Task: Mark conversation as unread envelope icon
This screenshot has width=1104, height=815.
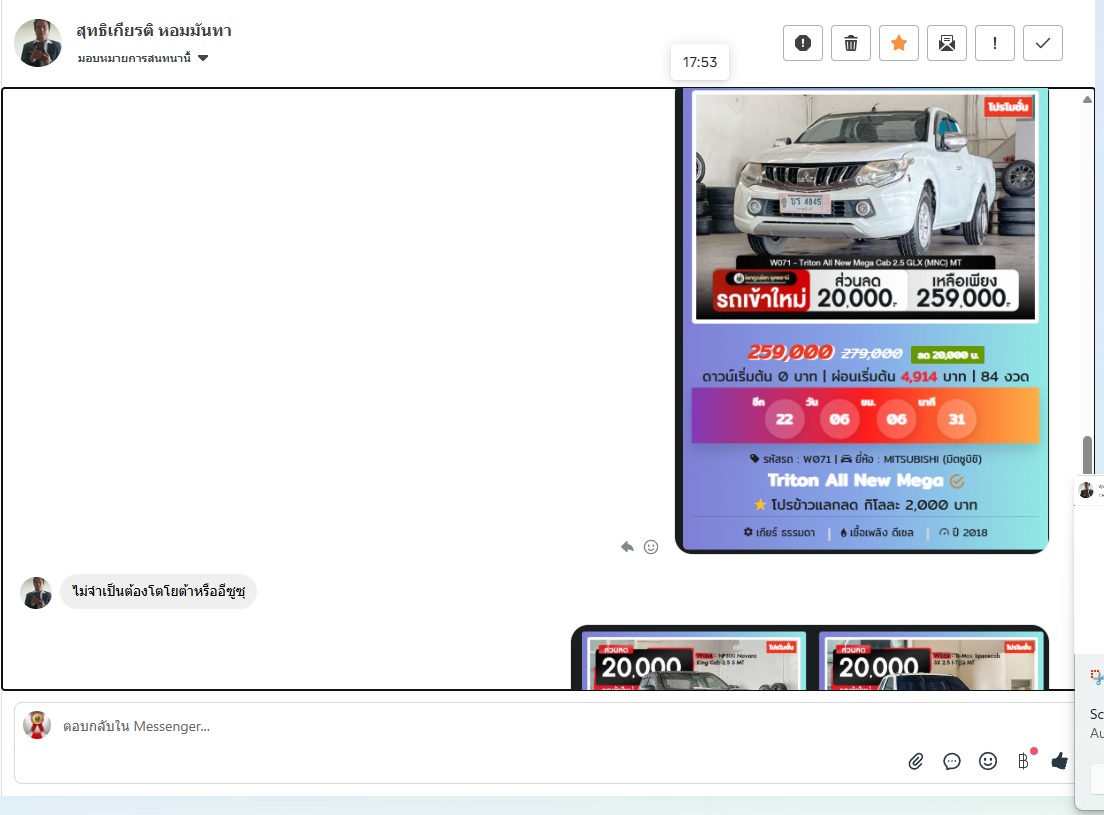Action: (x=946, y=43)
